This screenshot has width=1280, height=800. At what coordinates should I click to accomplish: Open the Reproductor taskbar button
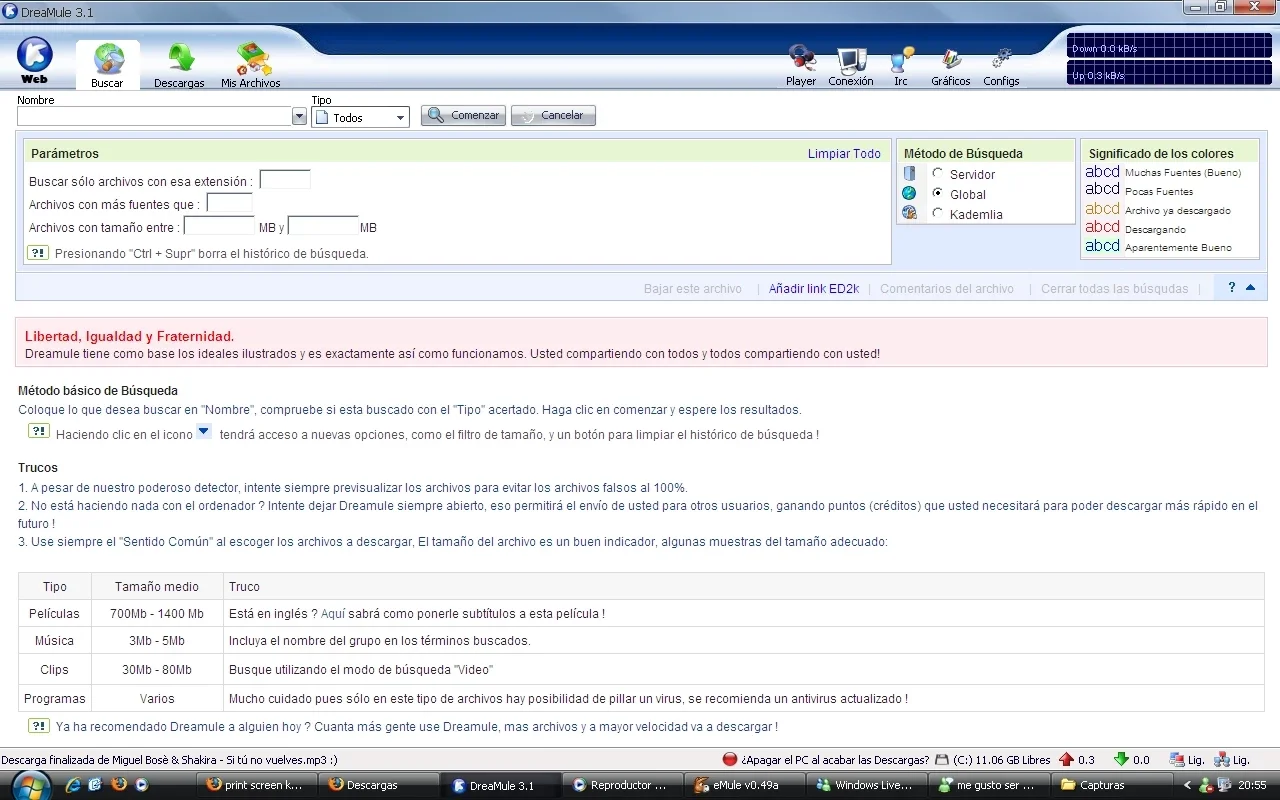pyautogui.click(x=622, y=785)
